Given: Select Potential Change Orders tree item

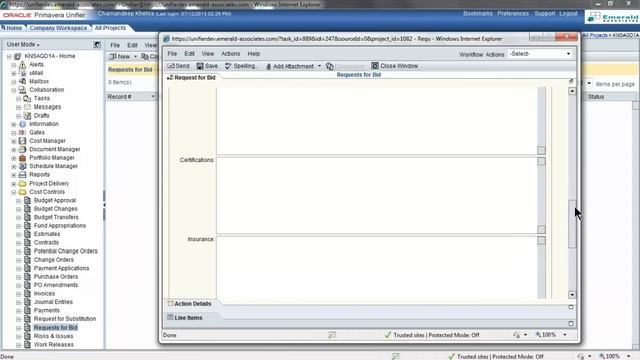Looking at the screenshot, I should coord(66,251).
